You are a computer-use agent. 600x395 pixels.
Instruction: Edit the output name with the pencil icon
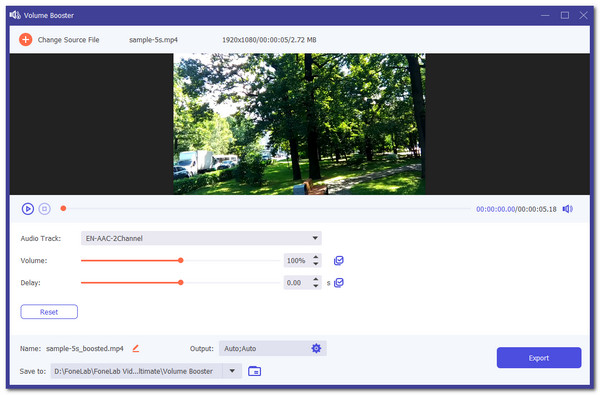tap(135, 349)
